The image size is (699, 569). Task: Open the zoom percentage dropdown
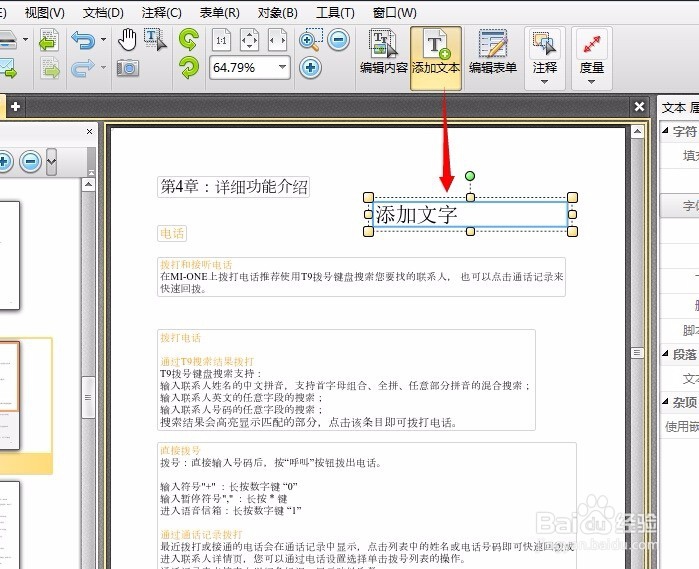coord(282,67)
